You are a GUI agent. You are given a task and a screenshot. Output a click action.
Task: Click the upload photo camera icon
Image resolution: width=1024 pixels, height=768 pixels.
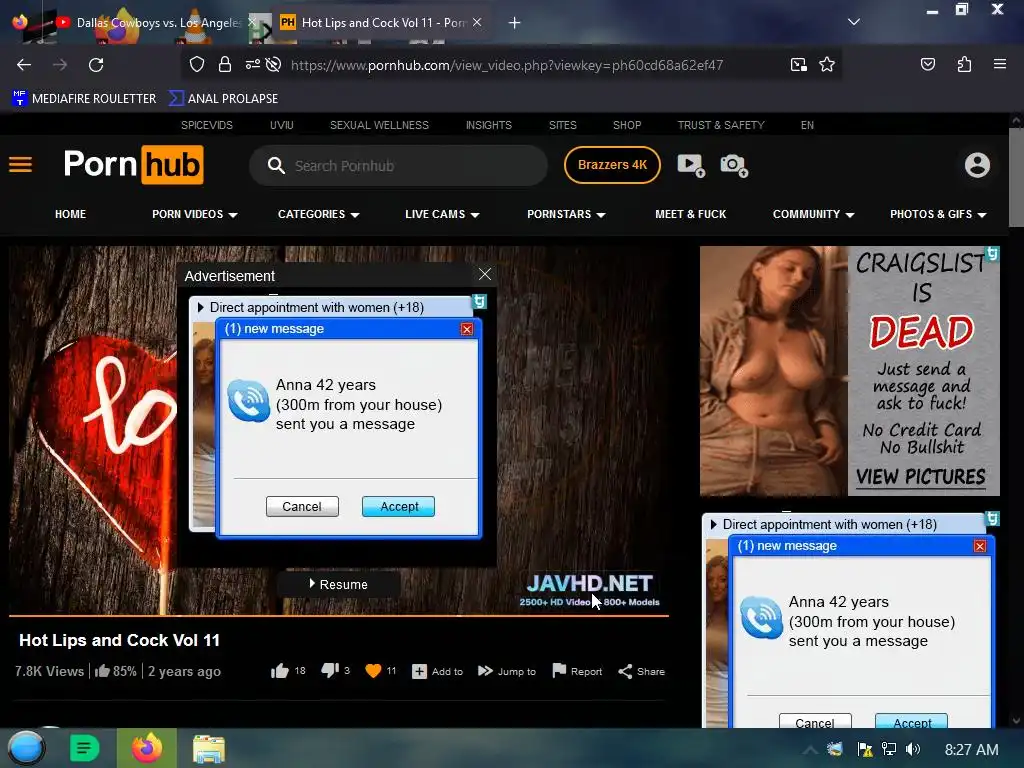[x=733, y=165]
